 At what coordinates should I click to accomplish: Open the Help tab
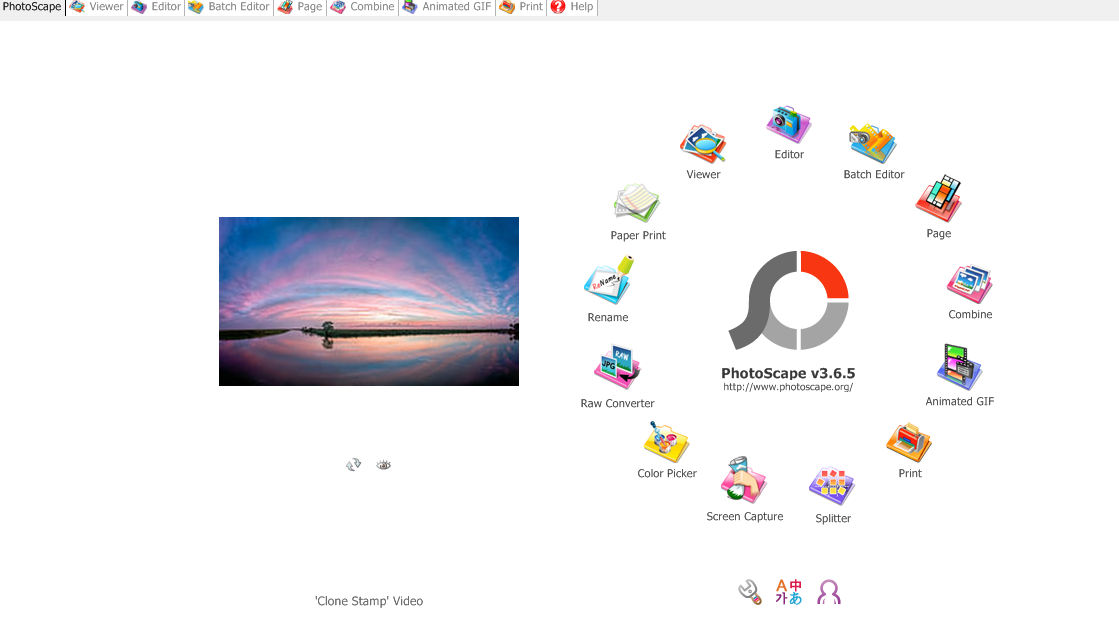click(x=572, y=7)
